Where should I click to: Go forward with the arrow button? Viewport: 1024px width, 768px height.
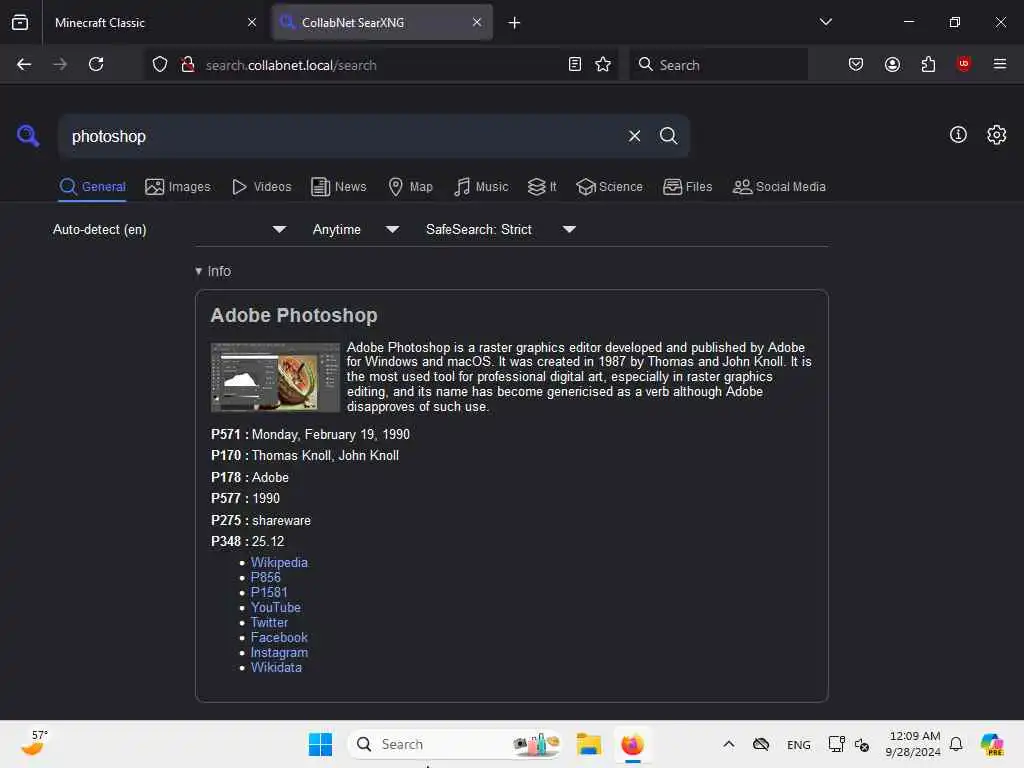[60, 64]
